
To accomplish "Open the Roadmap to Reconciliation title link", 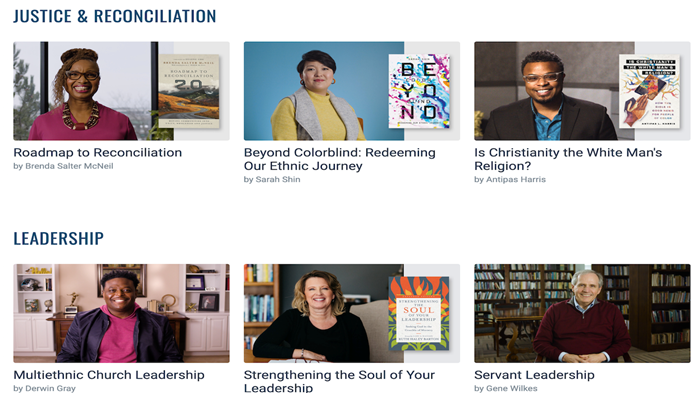I will point(98,153).
